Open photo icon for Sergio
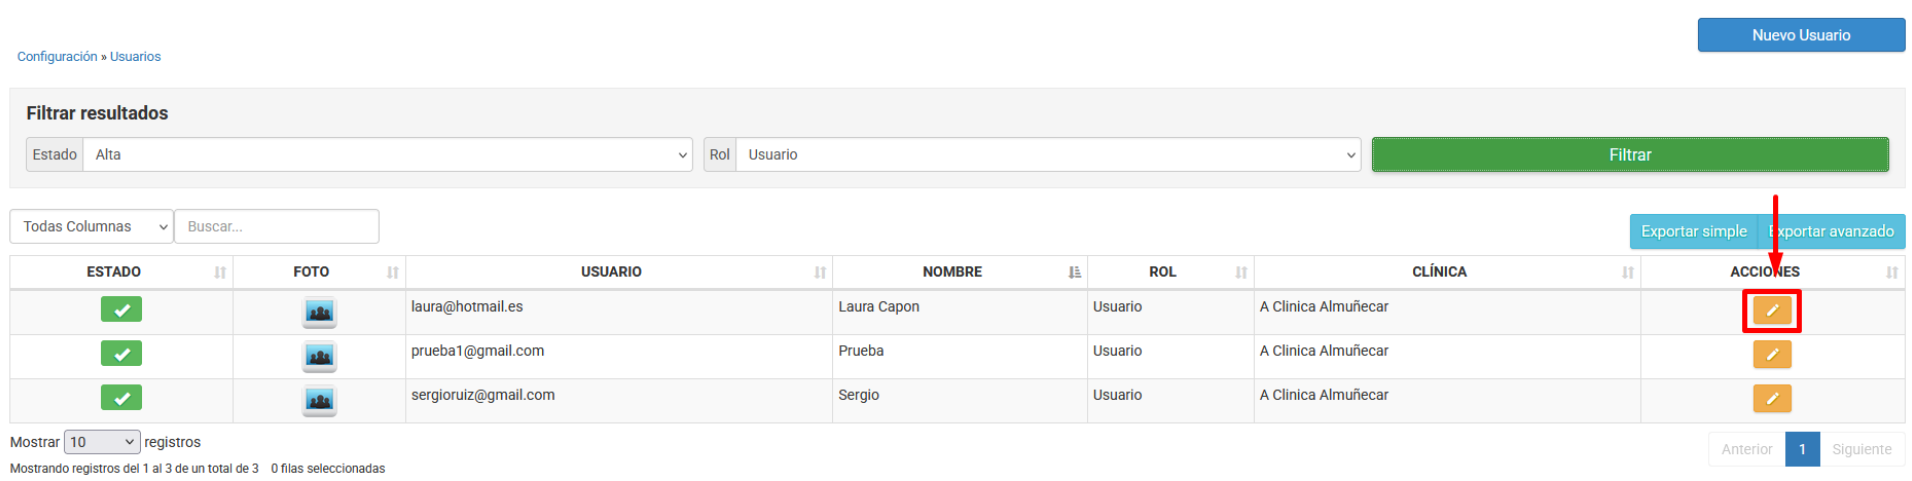Viewport: 1912px width, 481px height. coord(319,400)
